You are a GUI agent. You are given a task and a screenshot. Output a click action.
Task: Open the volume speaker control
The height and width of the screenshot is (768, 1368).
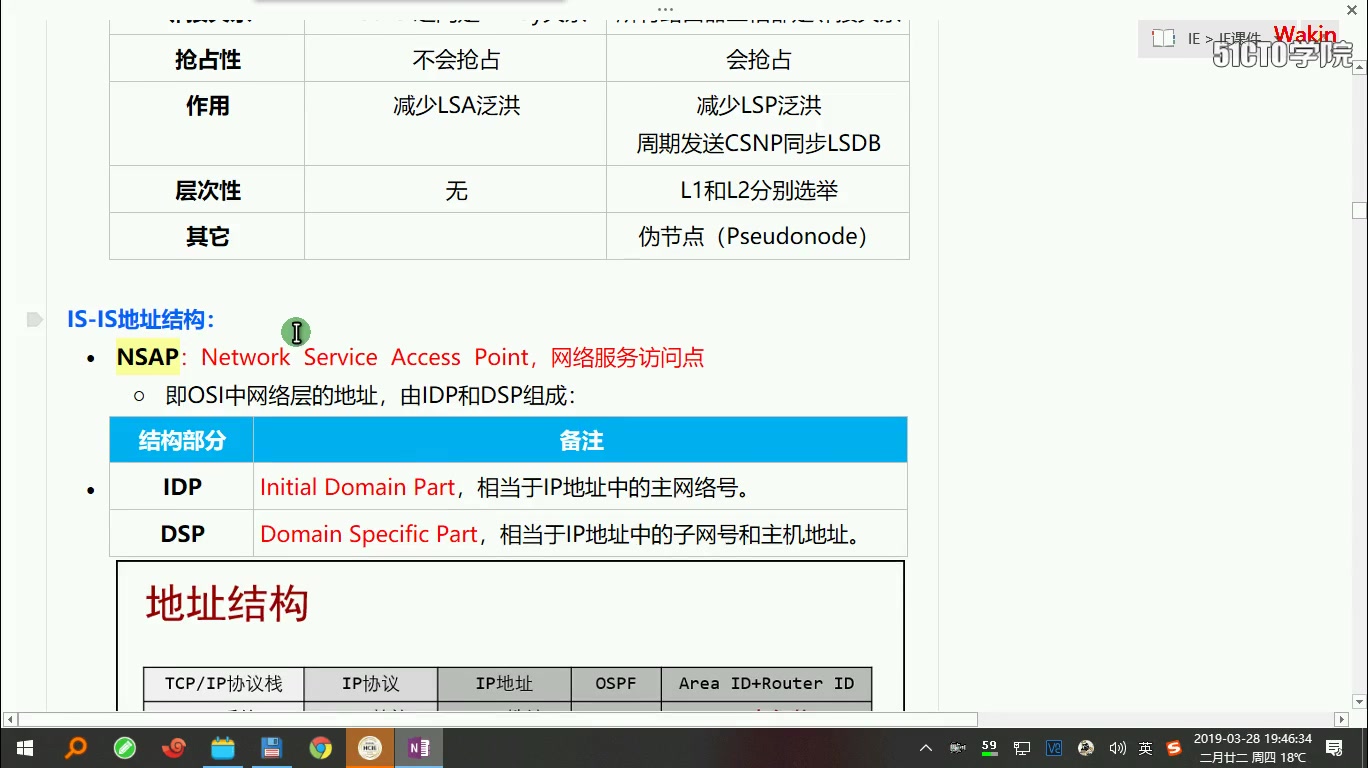coord(1117,748)
